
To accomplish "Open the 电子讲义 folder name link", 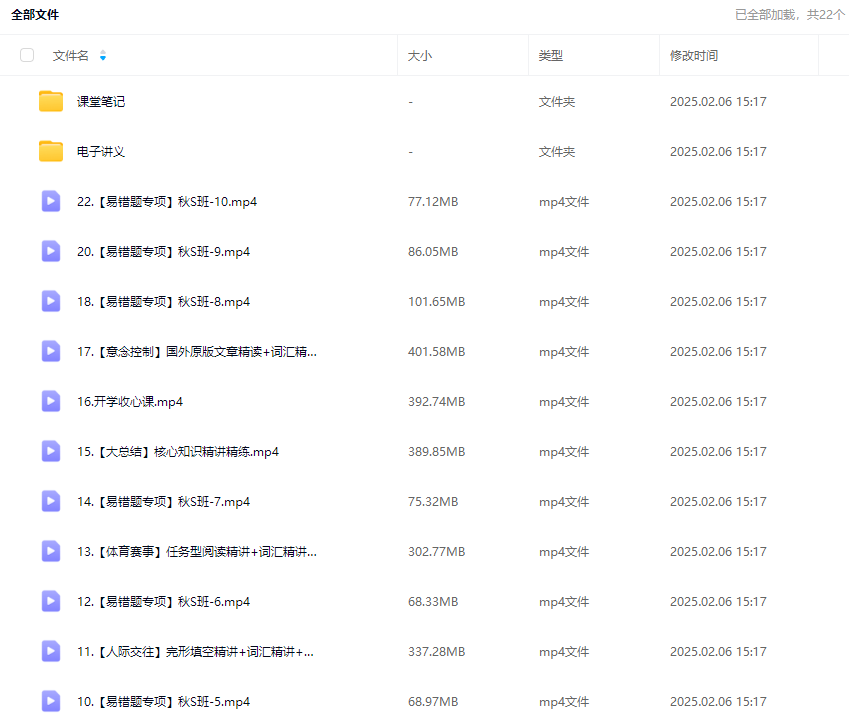I will (x=101, y=152).
